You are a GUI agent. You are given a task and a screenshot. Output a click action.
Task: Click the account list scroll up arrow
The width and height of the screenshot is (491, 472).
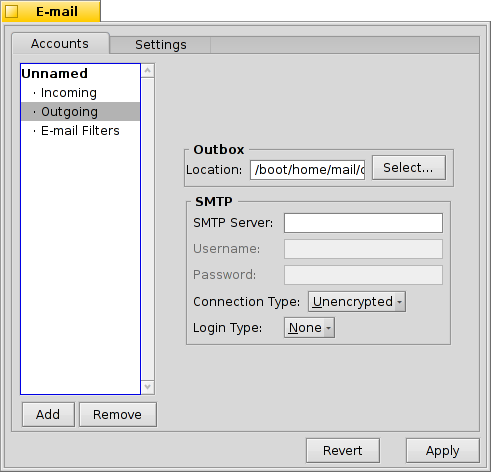[x=148, y=71]
